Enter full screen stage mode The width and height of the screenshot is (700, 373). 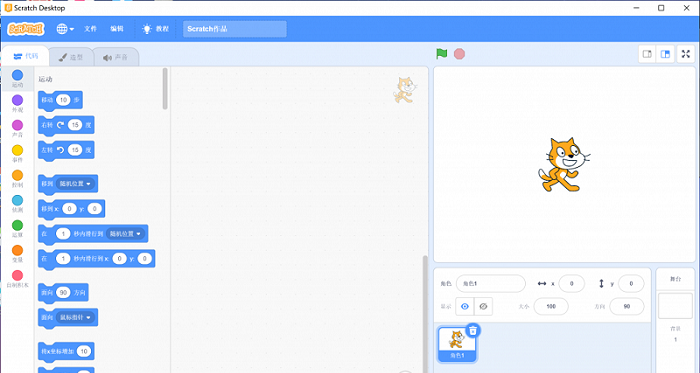tap(686, 54)
